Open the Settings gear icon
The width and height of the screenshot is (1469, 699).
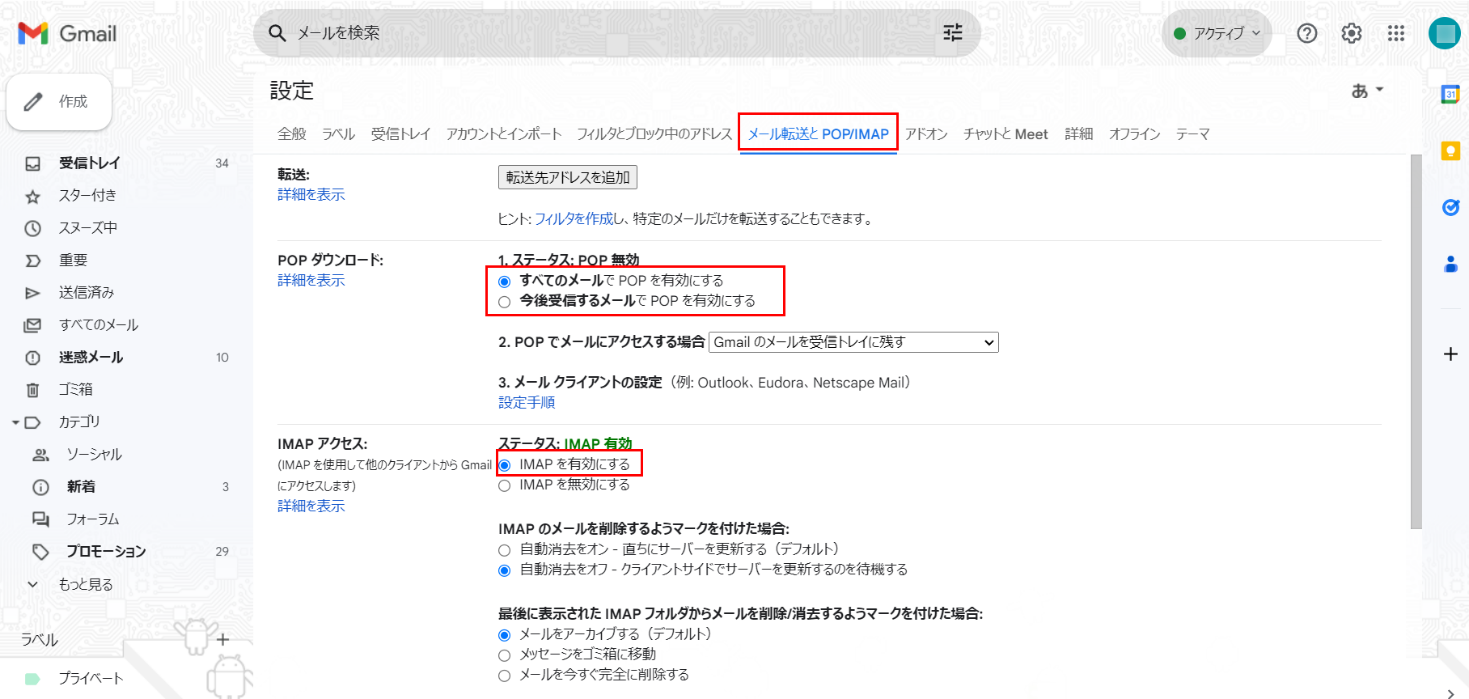(x=1351, y=33)
